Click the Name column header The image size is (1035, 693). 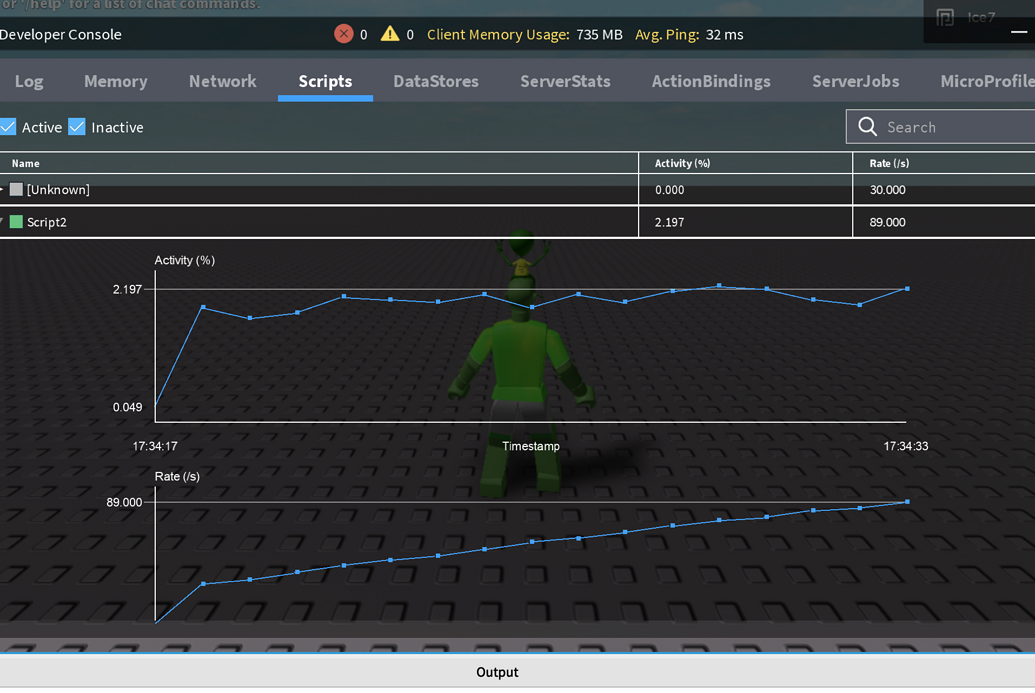click(x=26, y=163)
